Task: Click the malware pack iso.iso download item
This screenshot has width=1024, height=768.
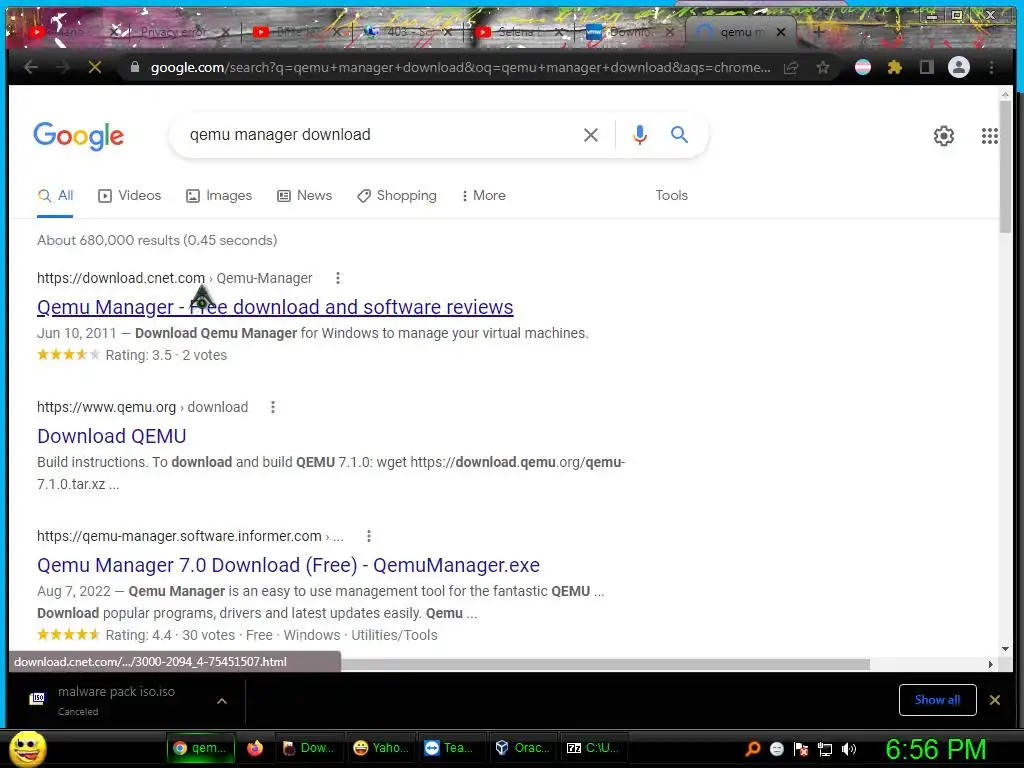Action: tap(116, 700)
